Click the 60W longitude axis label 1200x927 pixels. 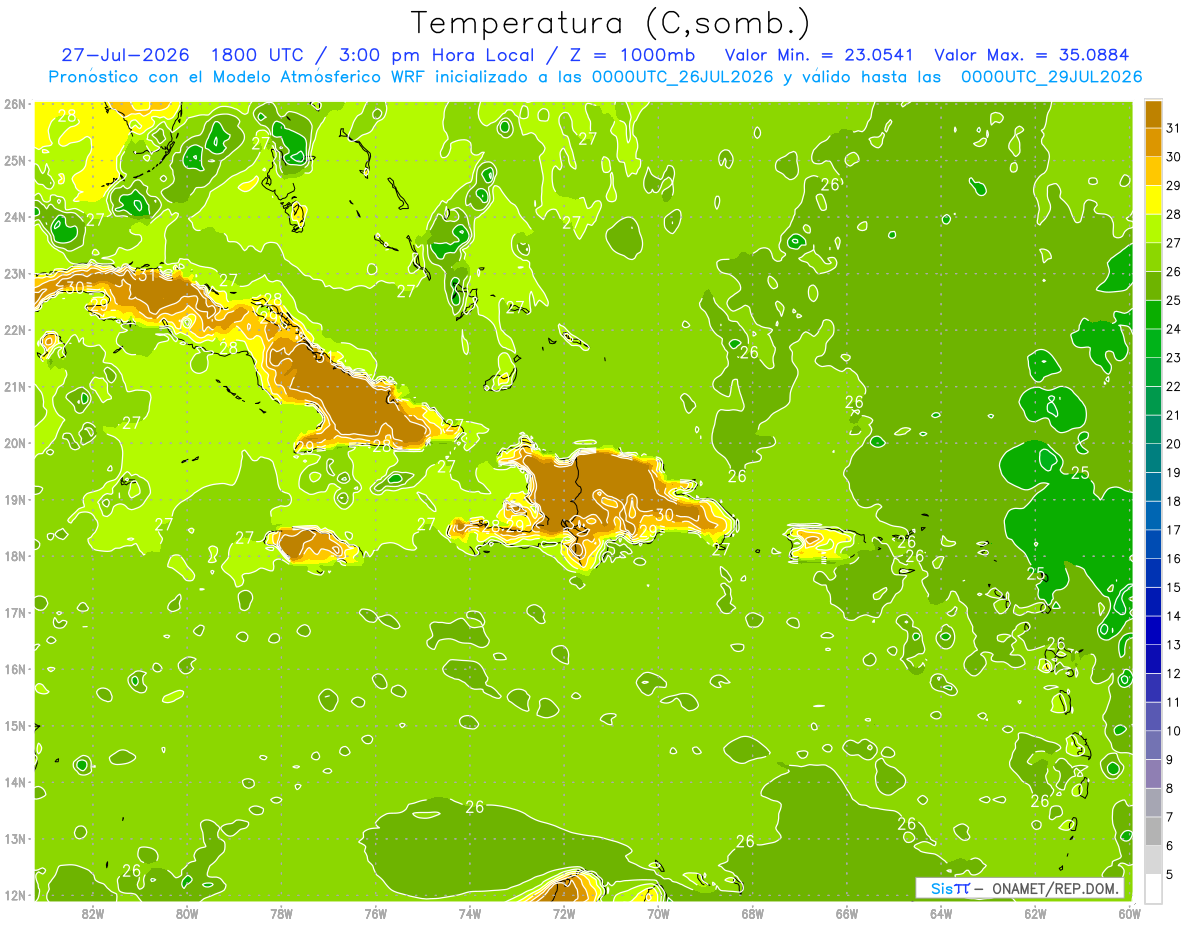tap(1129, 913)
